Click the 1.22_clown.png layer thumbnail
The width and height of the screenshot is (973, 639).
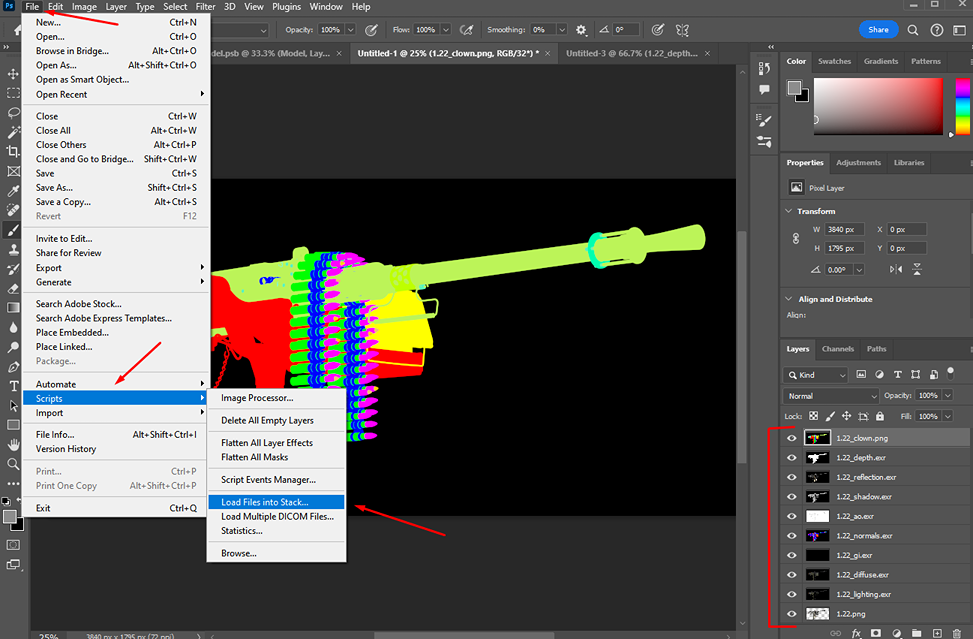tap(816, 437)
